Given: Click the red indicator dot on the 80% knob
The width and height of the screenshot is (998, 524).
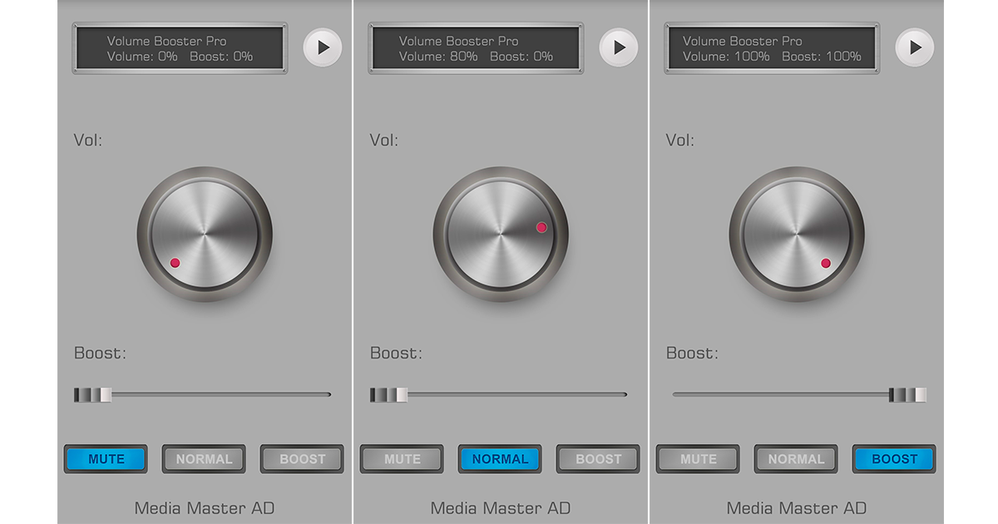Looking at the screenshot, I should tap(541, 228).
